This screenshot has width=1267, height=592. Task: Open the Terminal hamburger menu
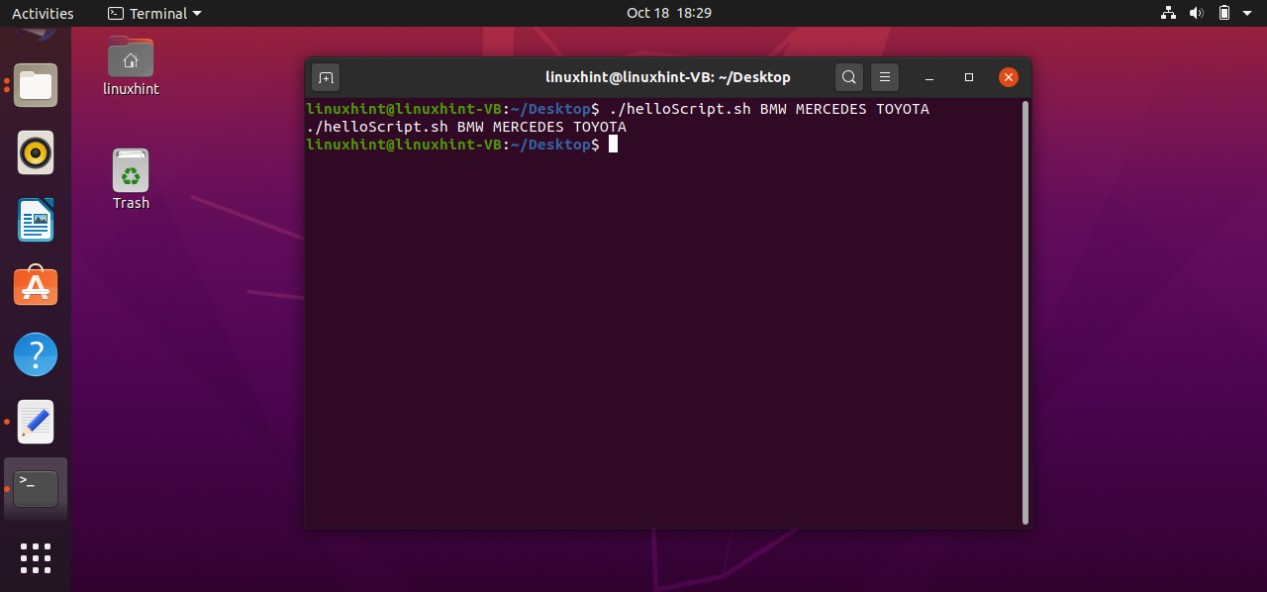pyautogui.click(x=884, y=77)
